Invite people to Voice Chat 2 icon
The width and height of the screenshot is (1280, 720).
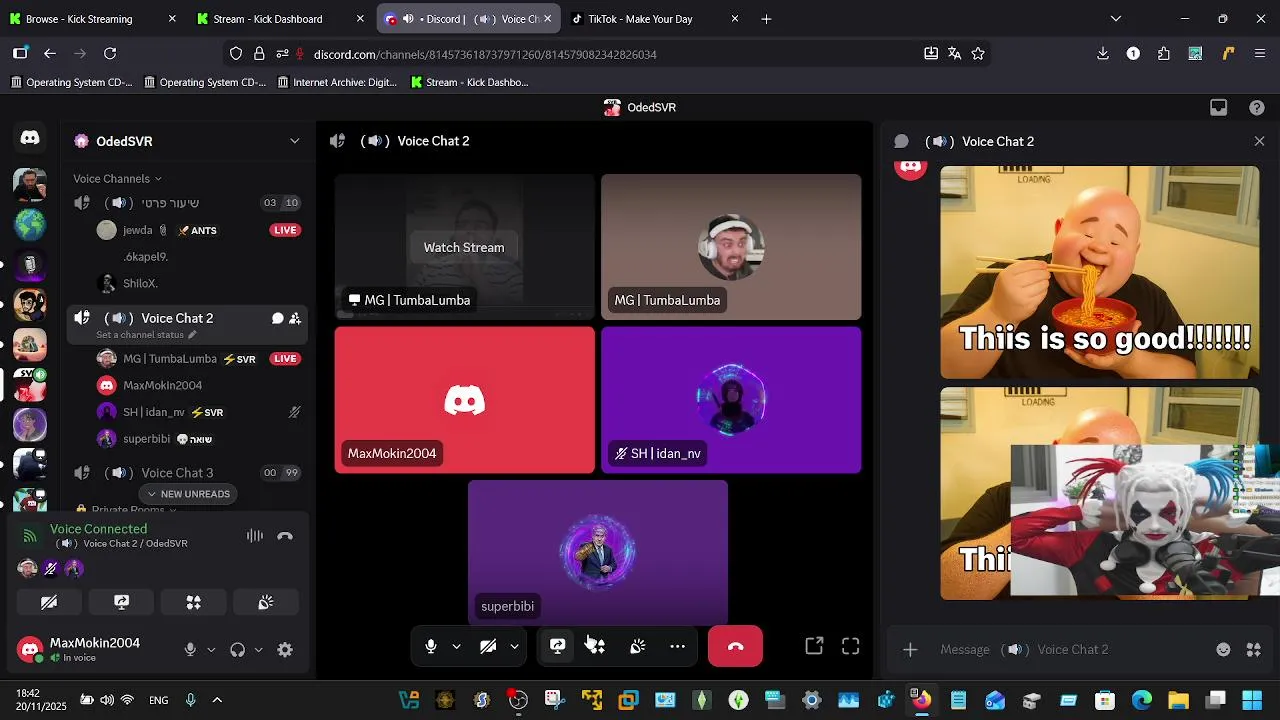coord(295,318)
